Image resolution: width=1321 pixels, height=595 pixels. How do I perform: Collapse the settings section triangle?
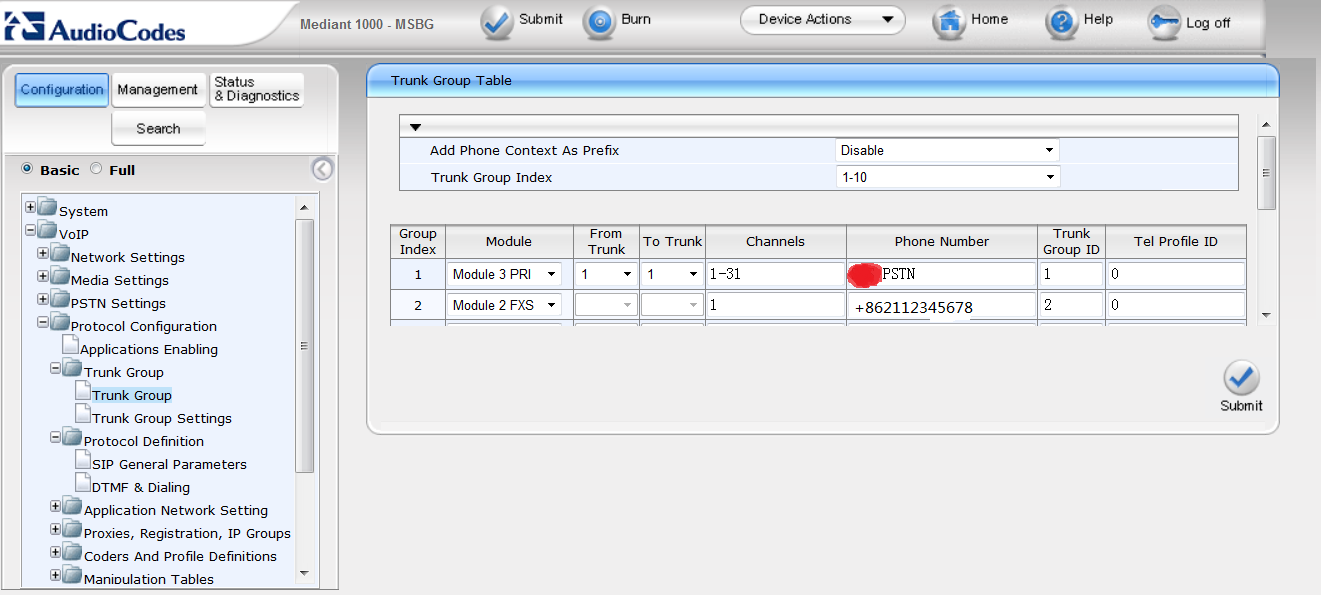pos(415,127)
